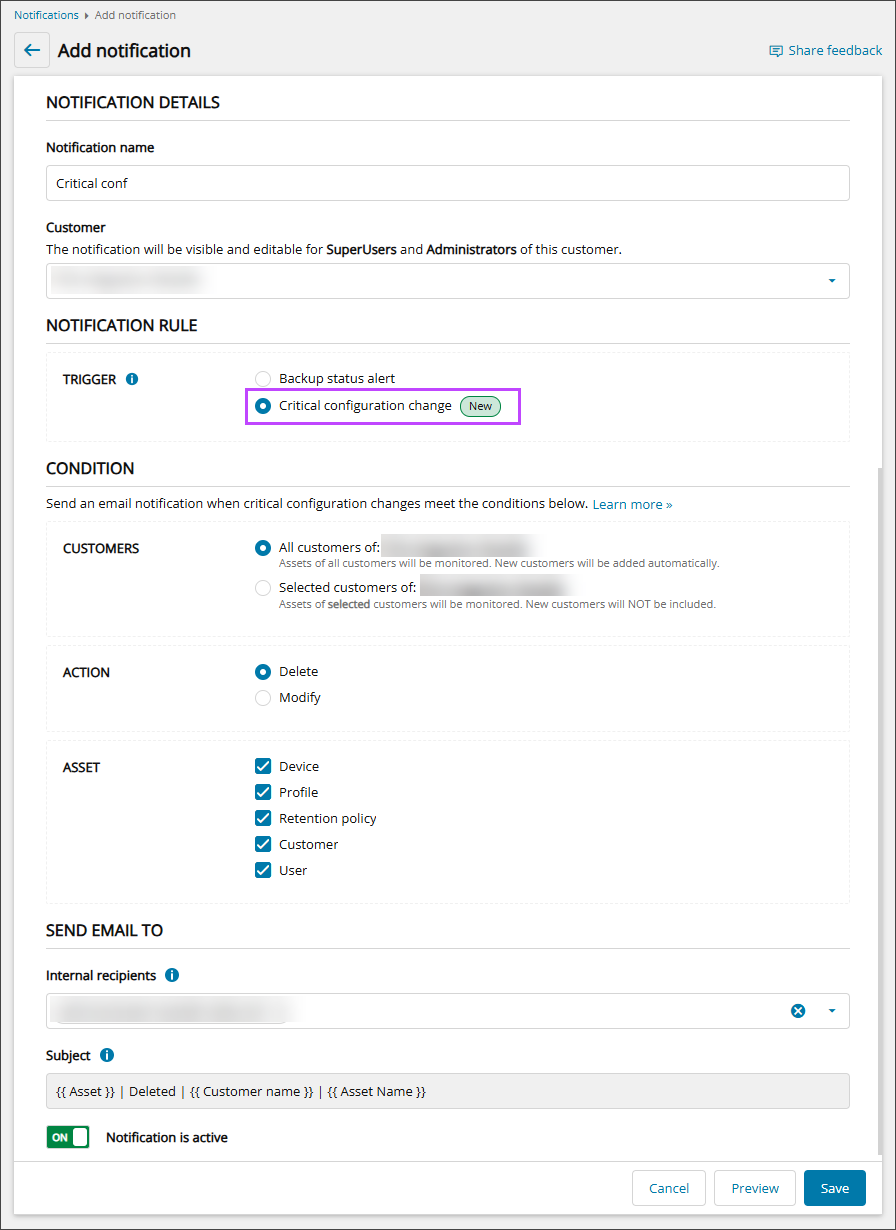Uncheck the Device asset checkbox
The image size is (896, 1230).
pyautogui.click(x=263, y=766)
